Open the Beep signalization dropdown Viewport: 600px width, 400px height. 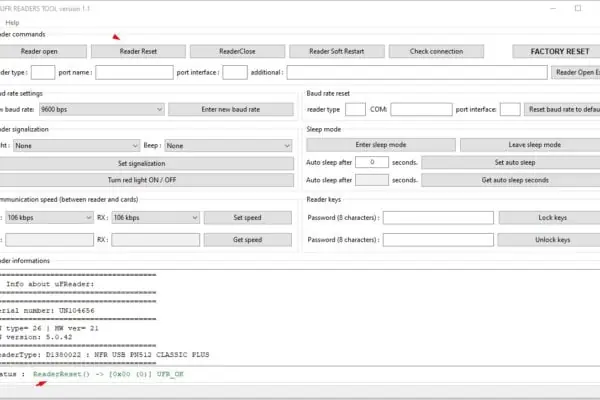(228, 146)
